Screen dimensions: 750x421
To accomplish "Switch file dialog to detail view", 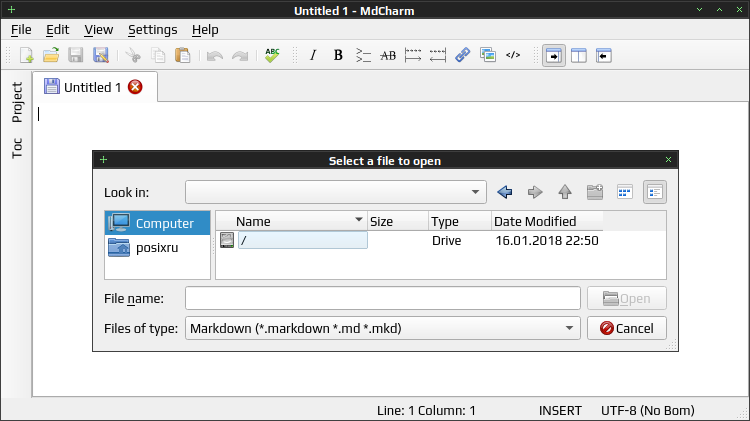I will (655, 192).
